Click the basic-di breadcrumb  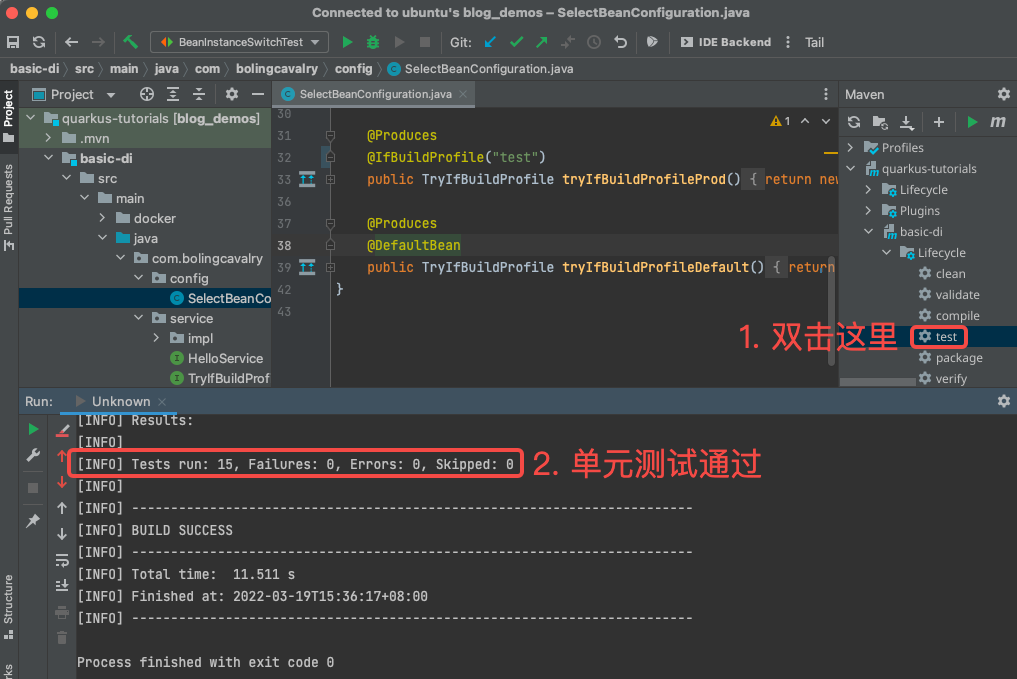pos(34,69)
